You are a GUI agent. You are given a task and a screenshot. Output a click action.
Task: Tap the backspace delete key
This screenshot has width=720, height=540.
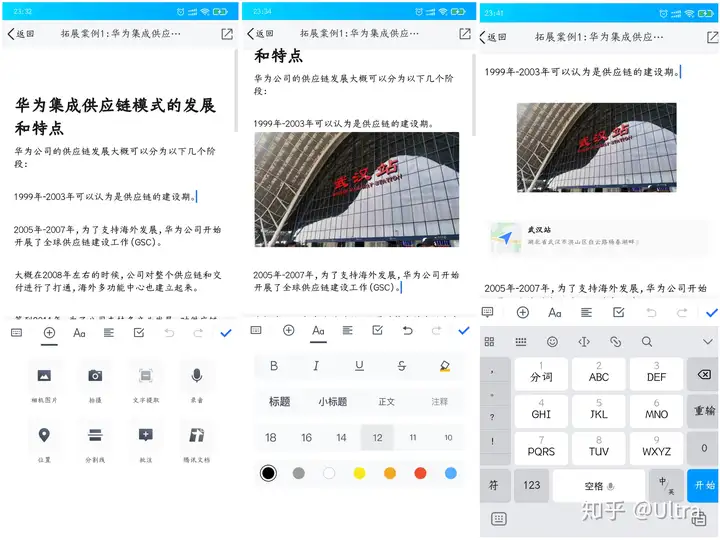703,375
